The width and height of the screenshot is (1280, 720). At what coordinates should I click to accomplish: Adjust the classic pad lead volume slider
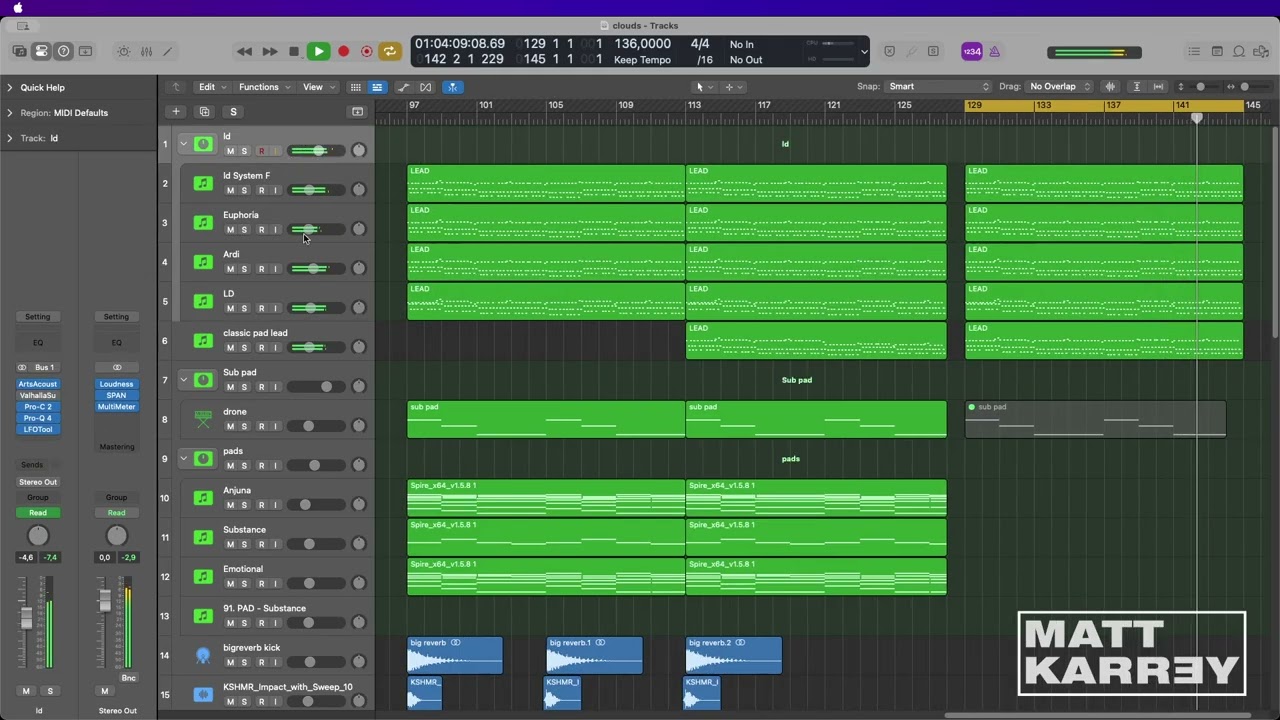pyautogui.click(x=316, y=347)
